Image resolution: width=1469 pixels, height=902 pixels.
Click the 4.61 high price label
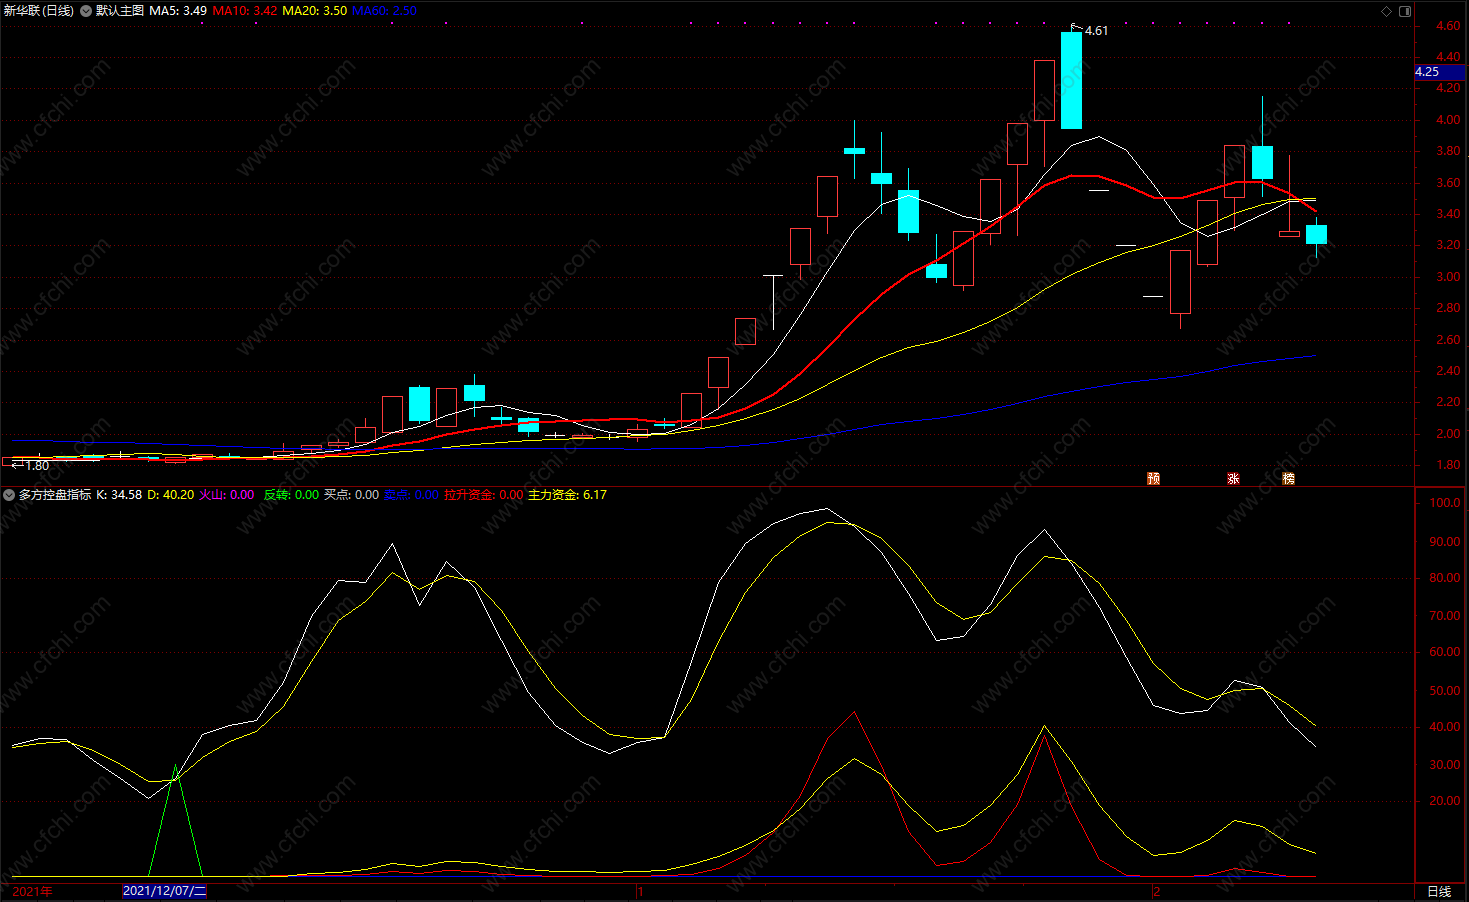click(x=1096, y=31)
